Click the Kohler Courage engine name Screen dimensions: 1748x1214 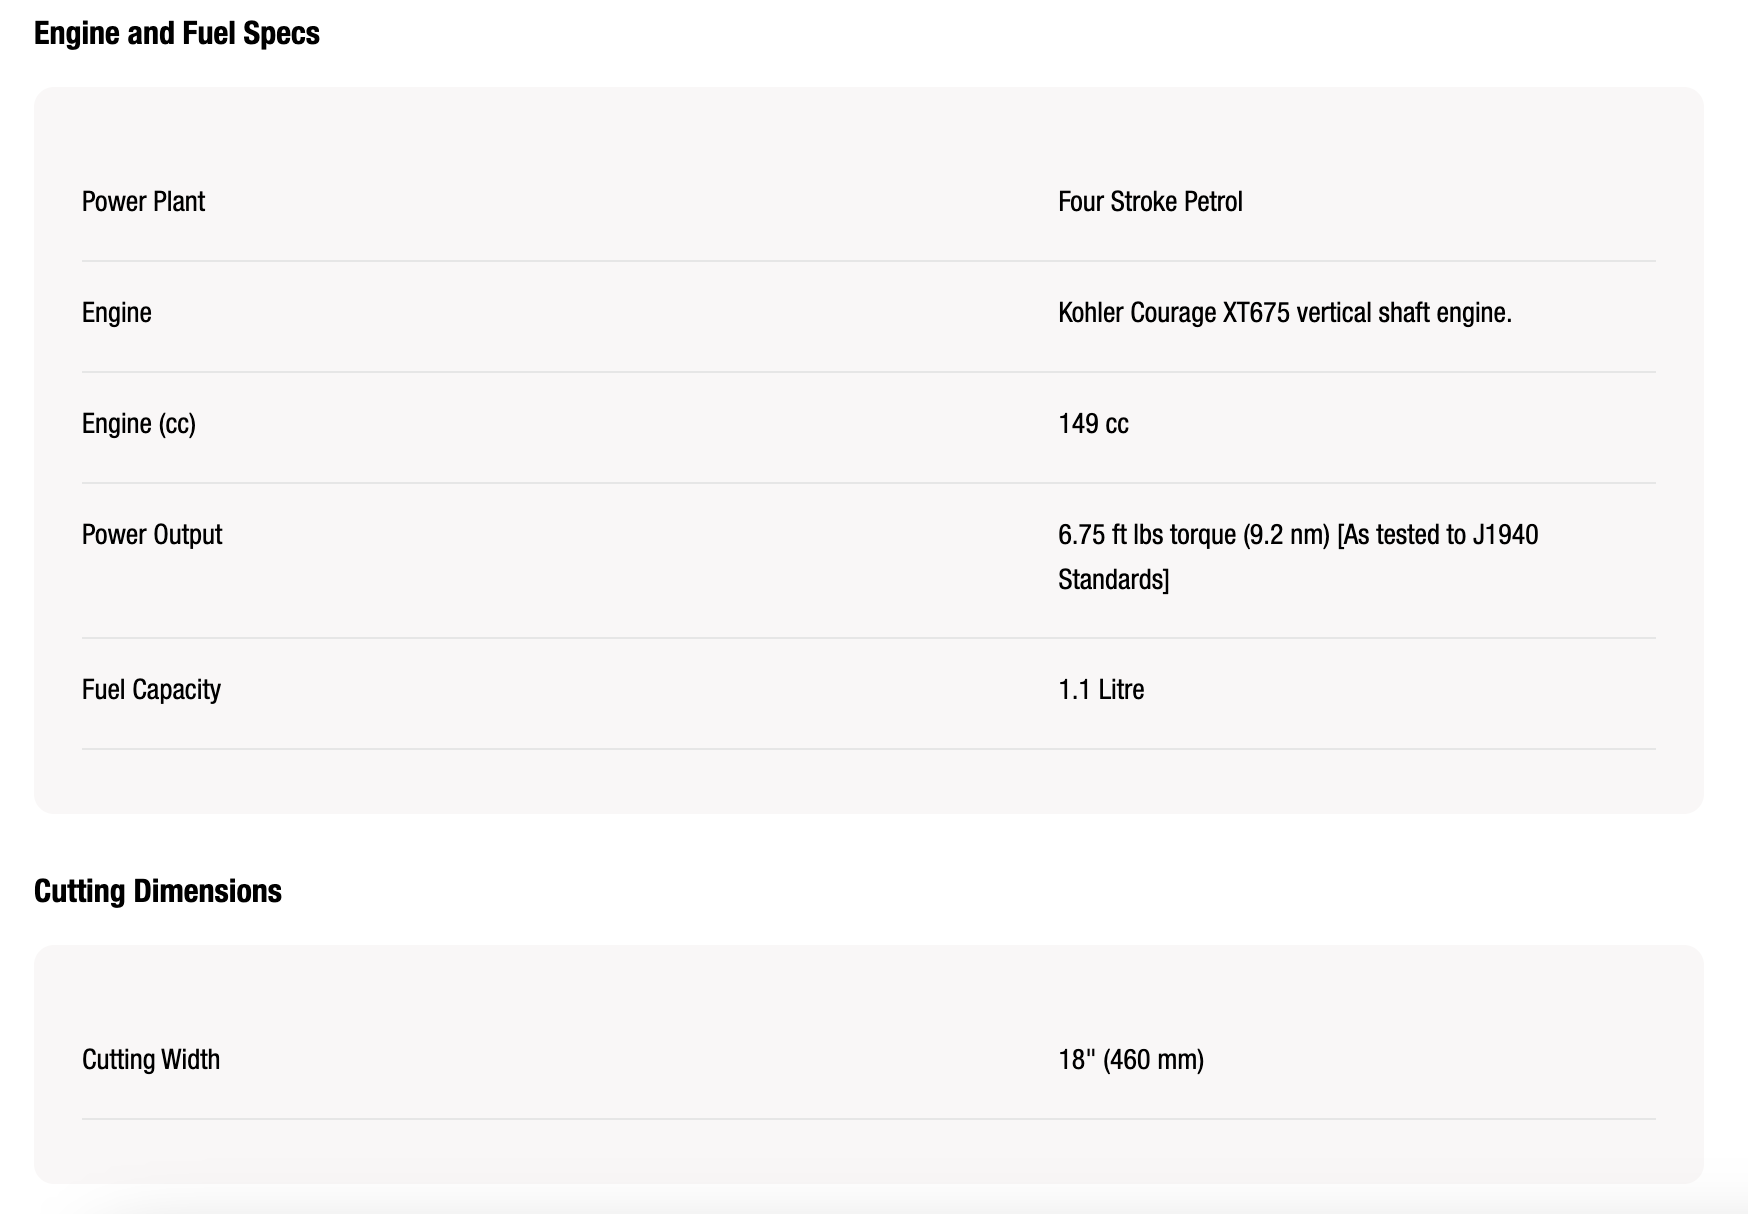[x=1137, y=313]
